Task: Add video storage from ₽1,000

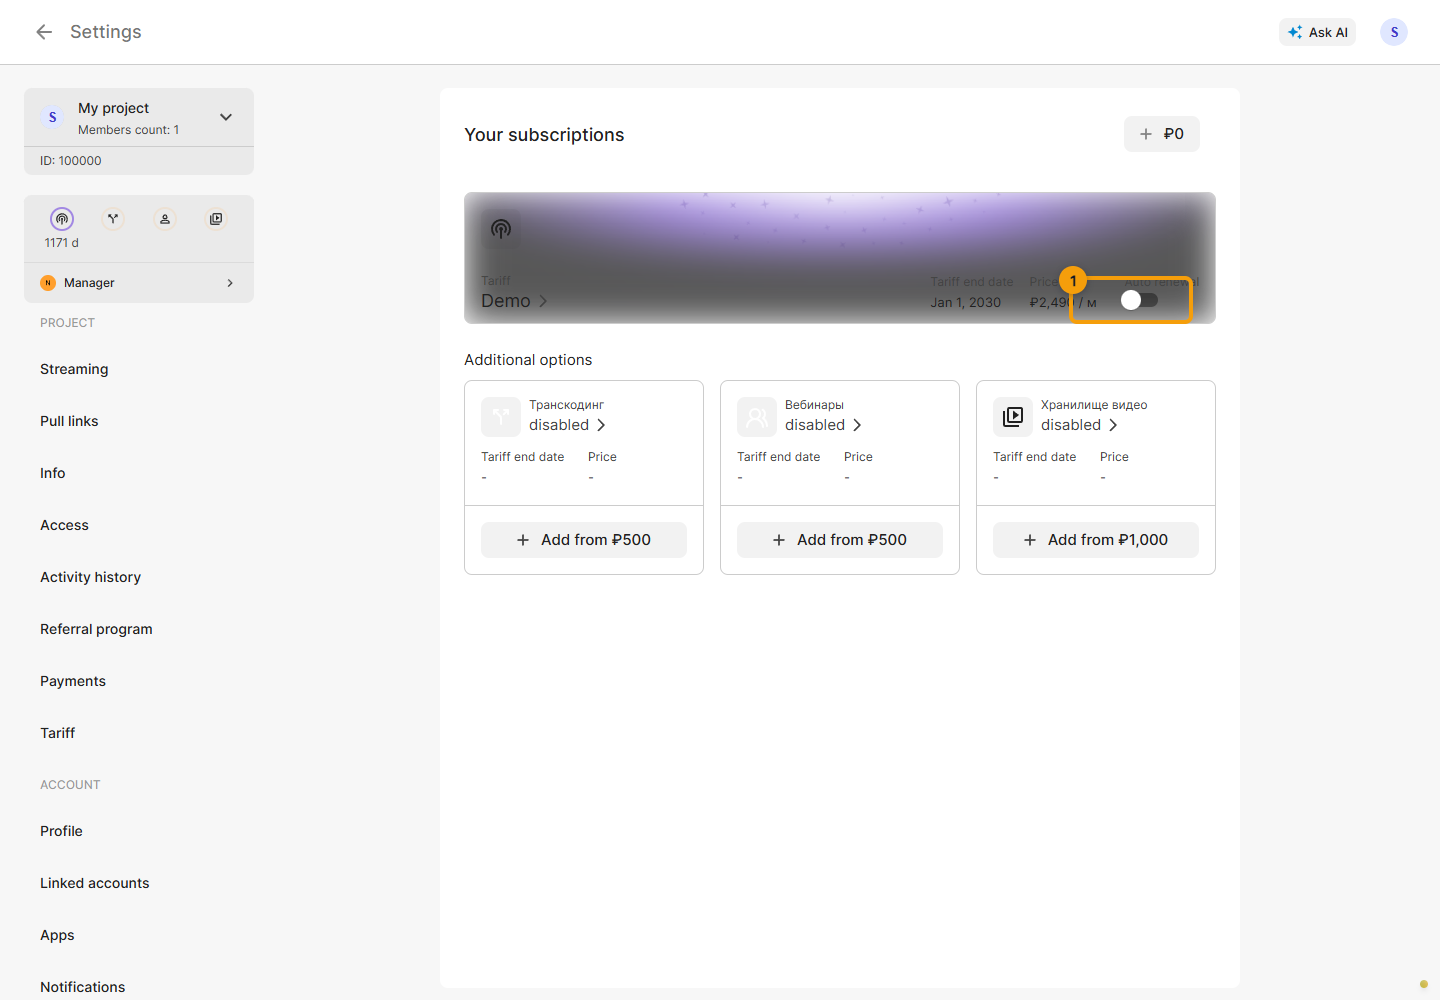Action: point(1096,540)
